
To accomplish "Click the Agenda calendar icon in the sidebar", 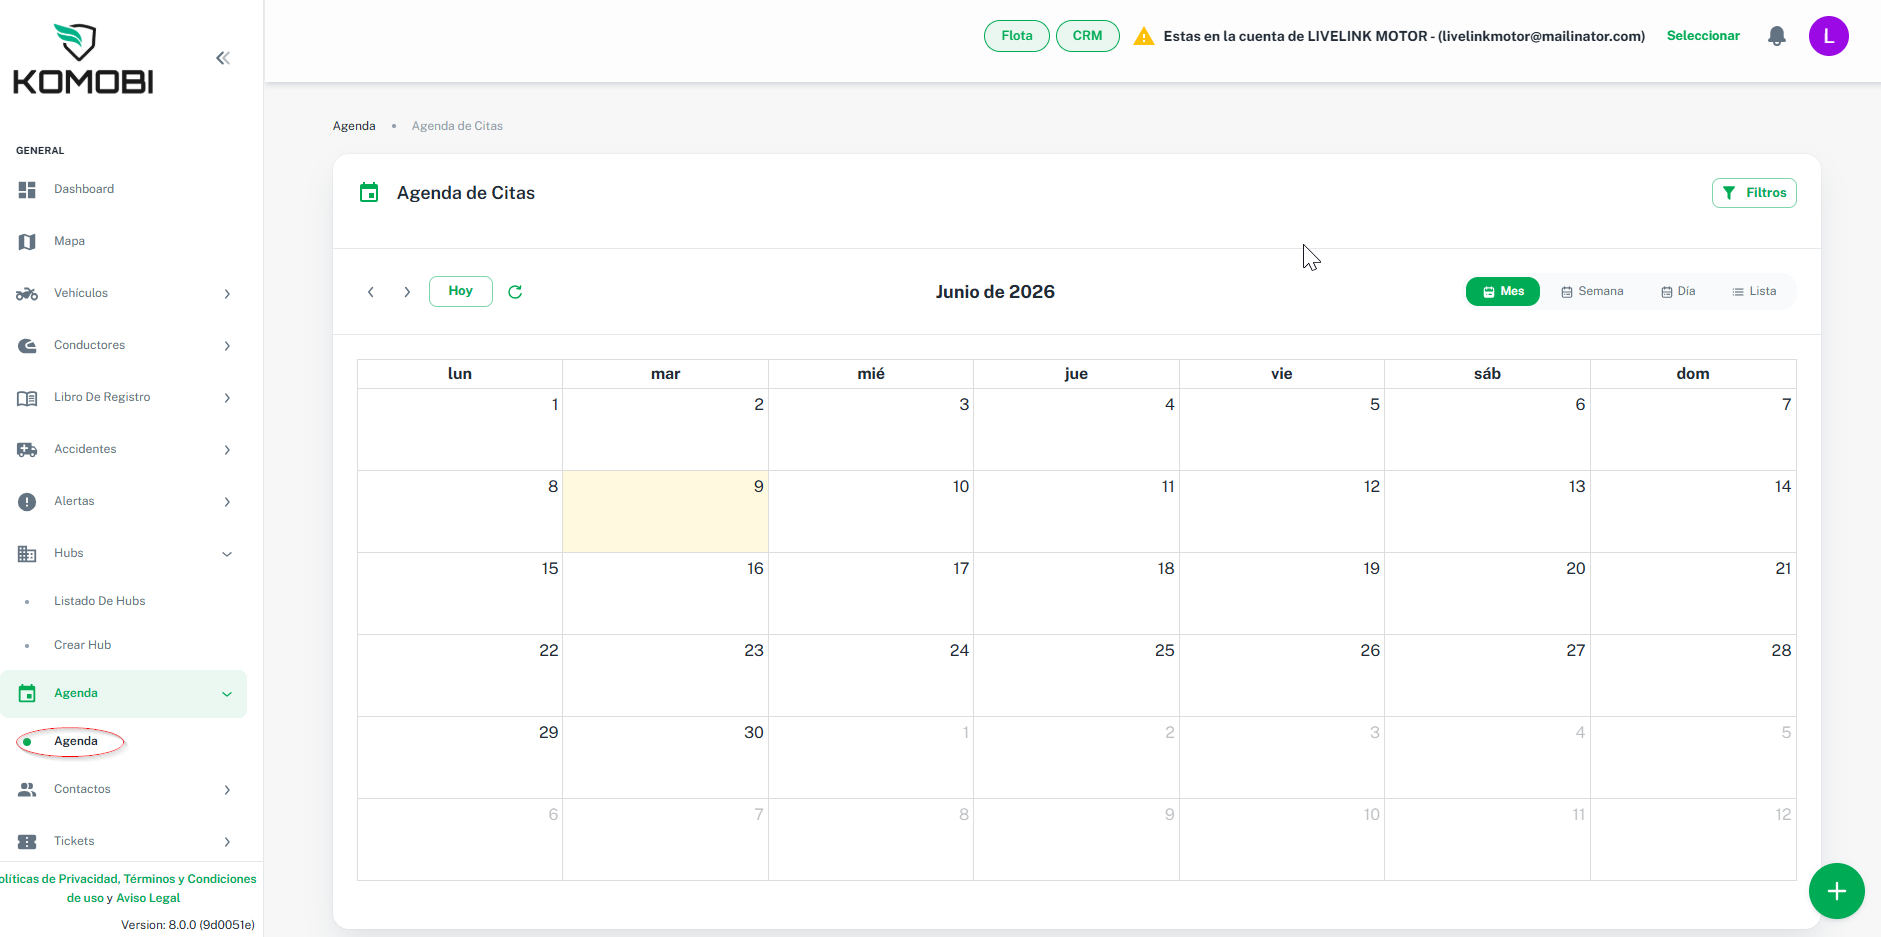I will click(27, 693).
